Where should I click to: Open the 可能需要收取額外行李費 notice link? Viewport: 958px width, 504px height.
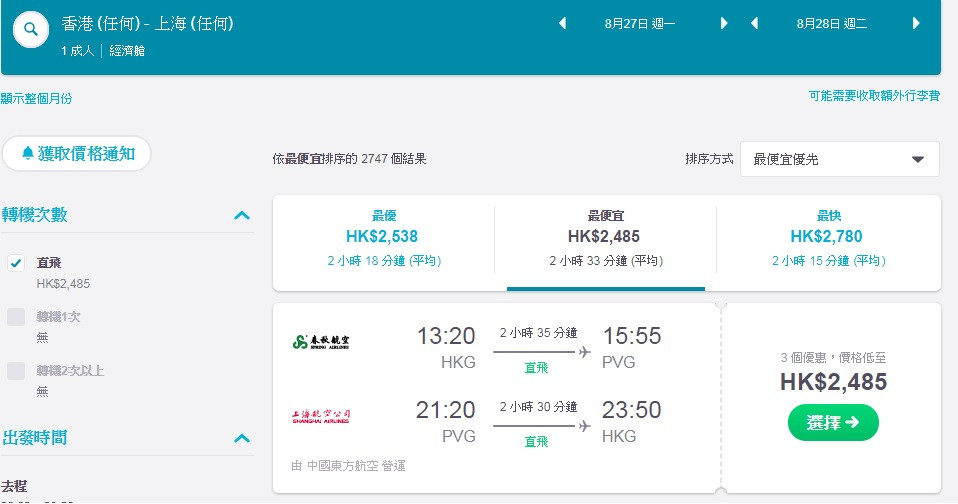click(x=874, y=96)
